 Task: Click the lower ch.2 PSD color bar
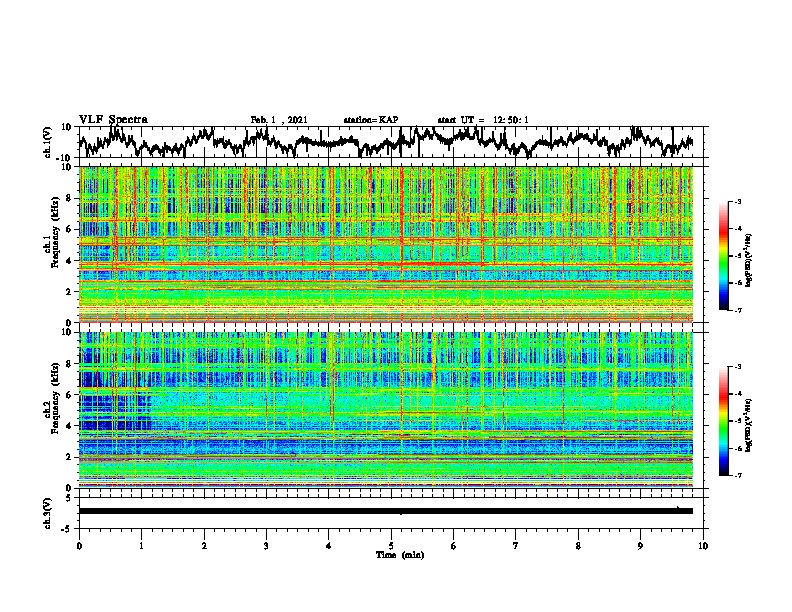[x=723, y=421]
